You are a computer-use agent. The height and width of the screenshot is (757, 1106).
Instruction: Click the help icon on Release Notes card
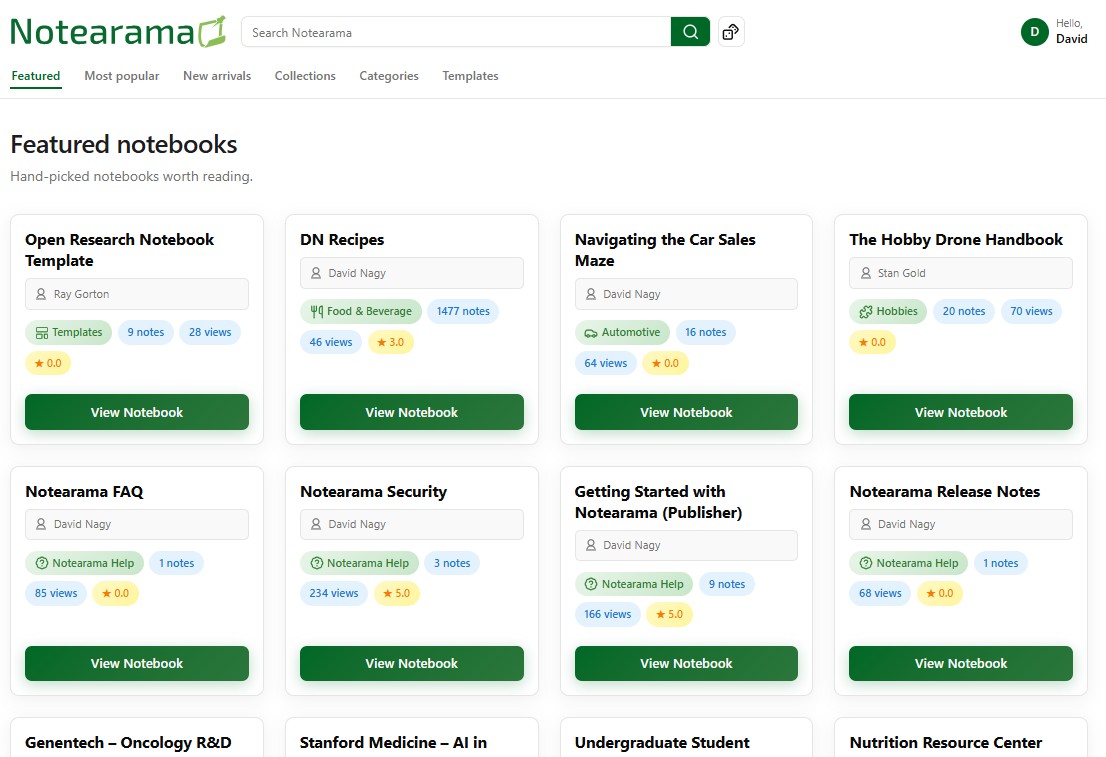pos(865,563)
